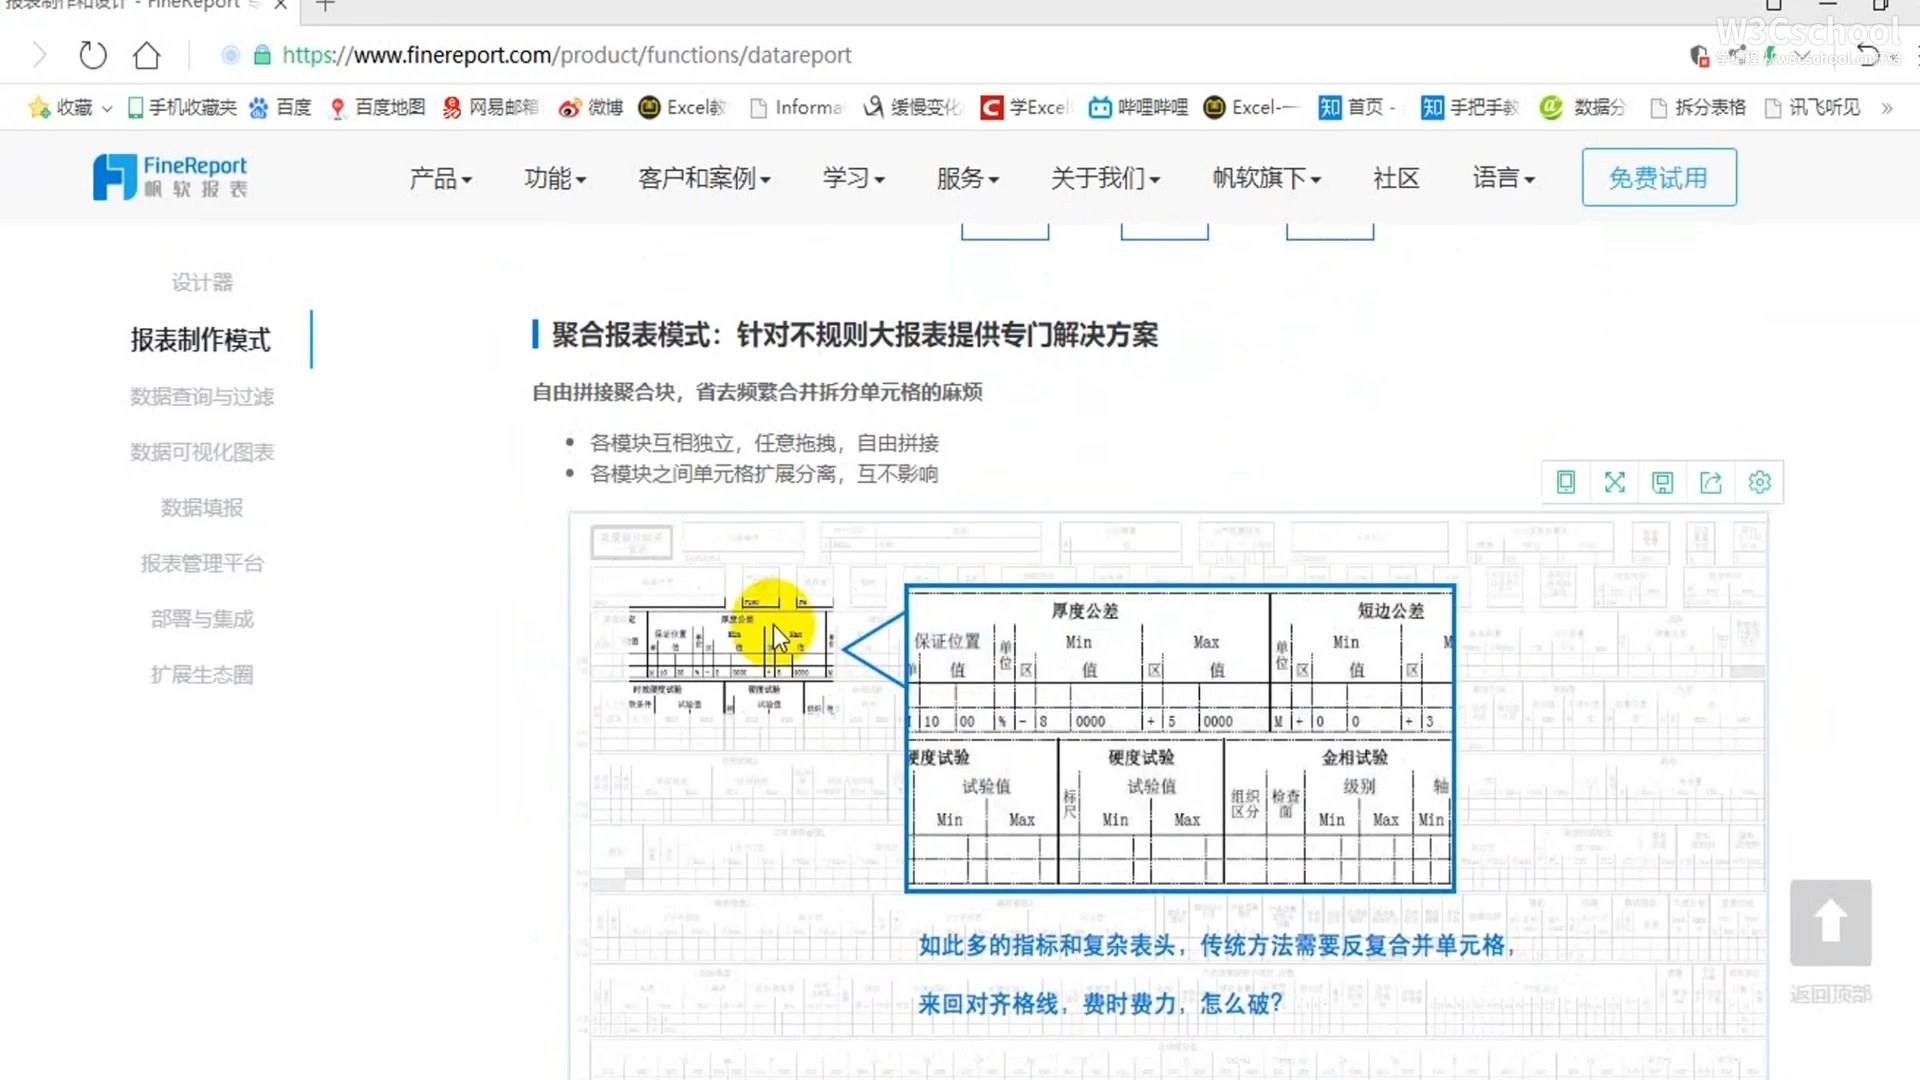This screenshot has height=1080, width=1920.
Task: Expand the 学习 menu
Action: pyautogui.click(x=853, y=178)
